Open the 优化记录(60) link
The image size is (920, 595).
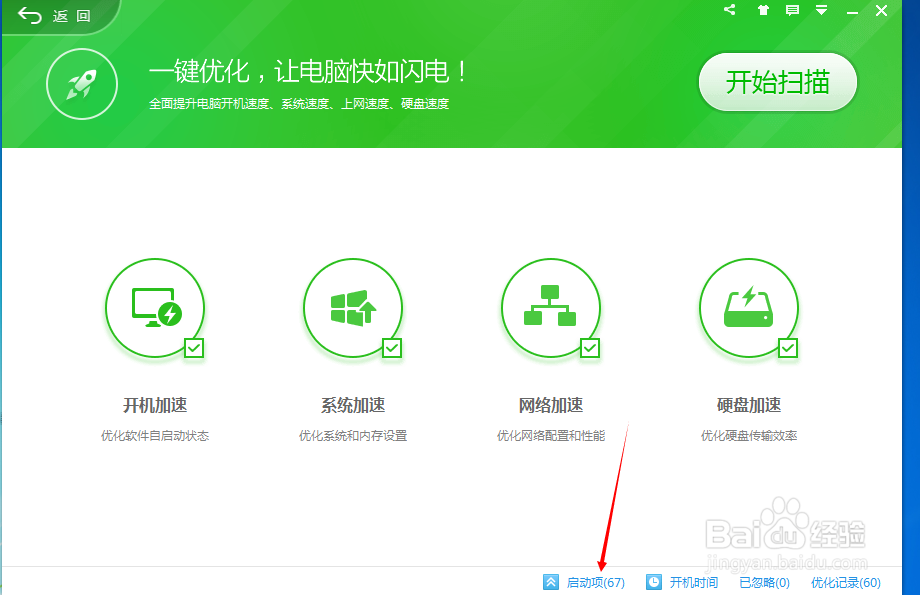click(847, 582)
